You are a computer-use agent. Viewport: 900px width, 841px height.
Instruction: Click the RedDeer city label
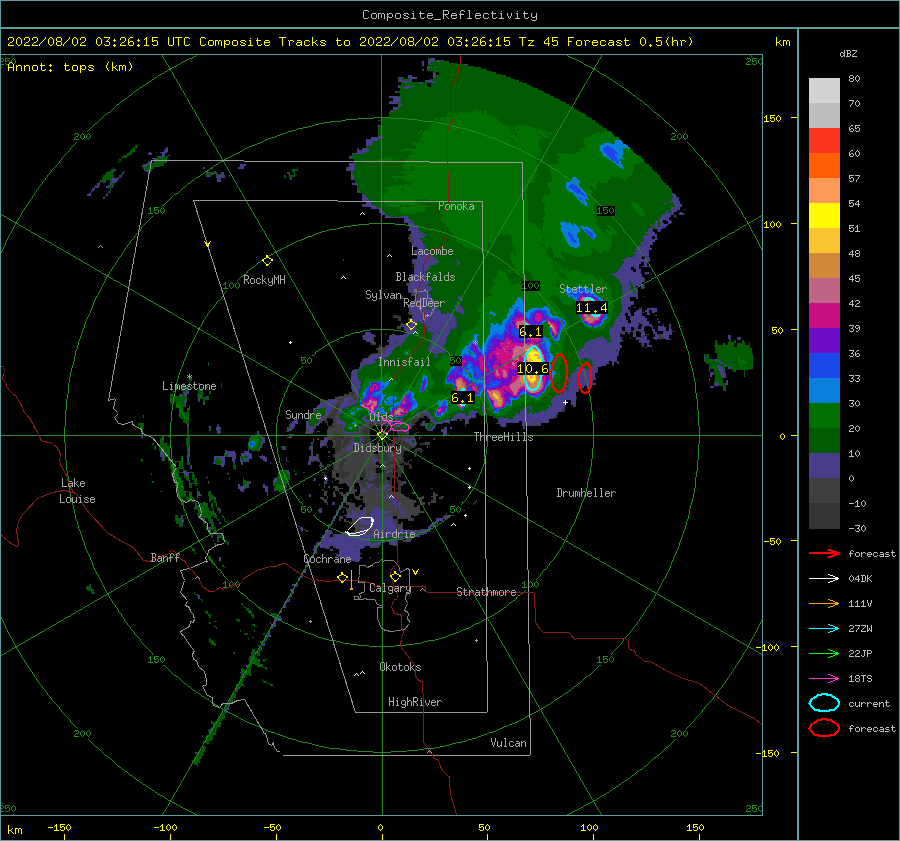point(424,303)
